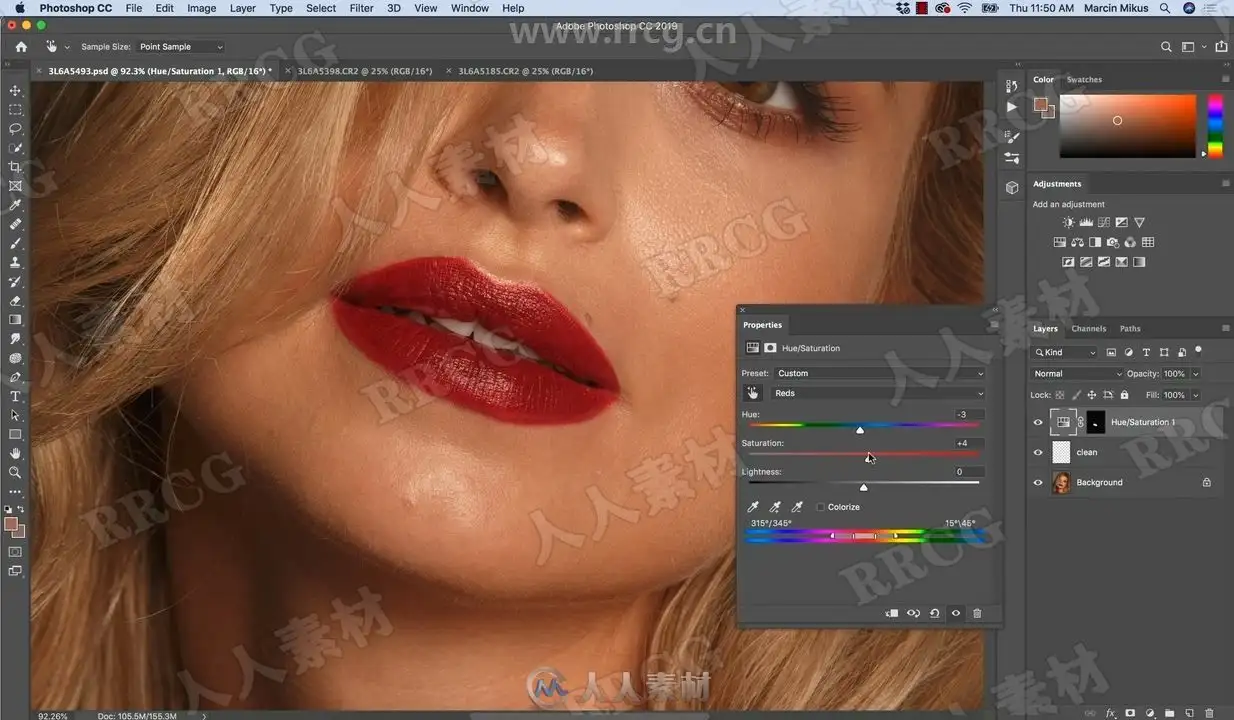The image size is (1234, 720).
Task: Click the Saturation value field
Action: tap(968, 443)
